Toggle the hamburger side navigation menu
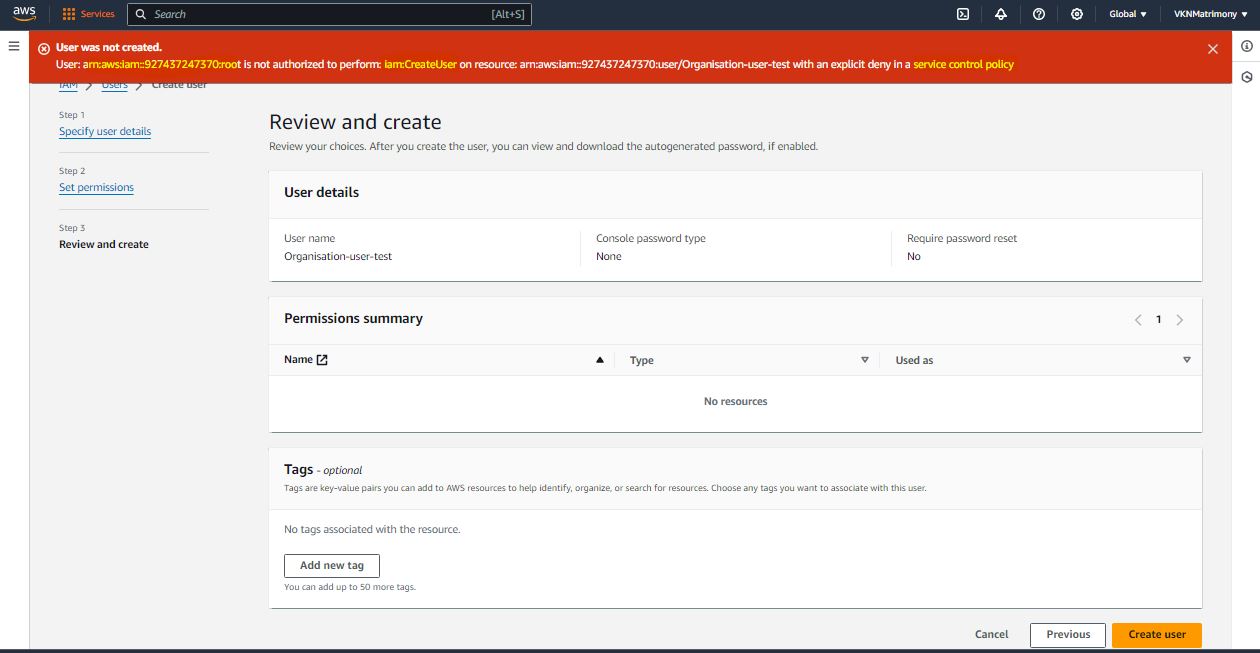This screenshot has height=653, width=1260. click(x=14, y=46)
